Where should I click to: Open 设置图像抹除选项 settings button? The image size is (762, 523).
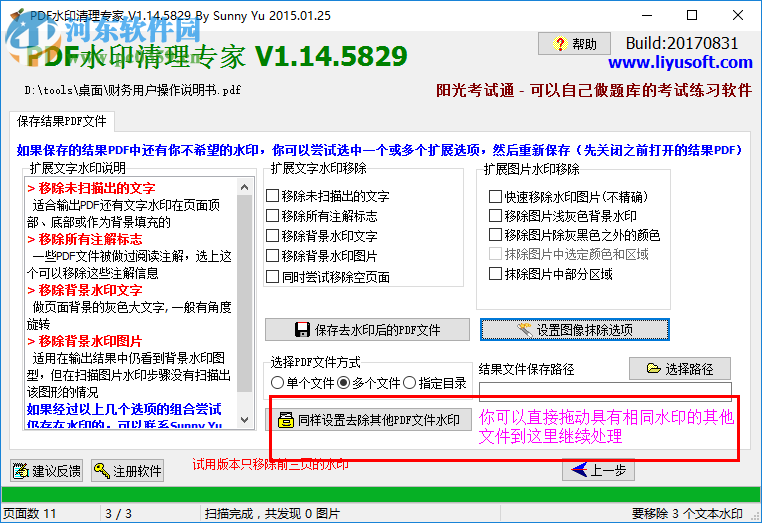574,330
